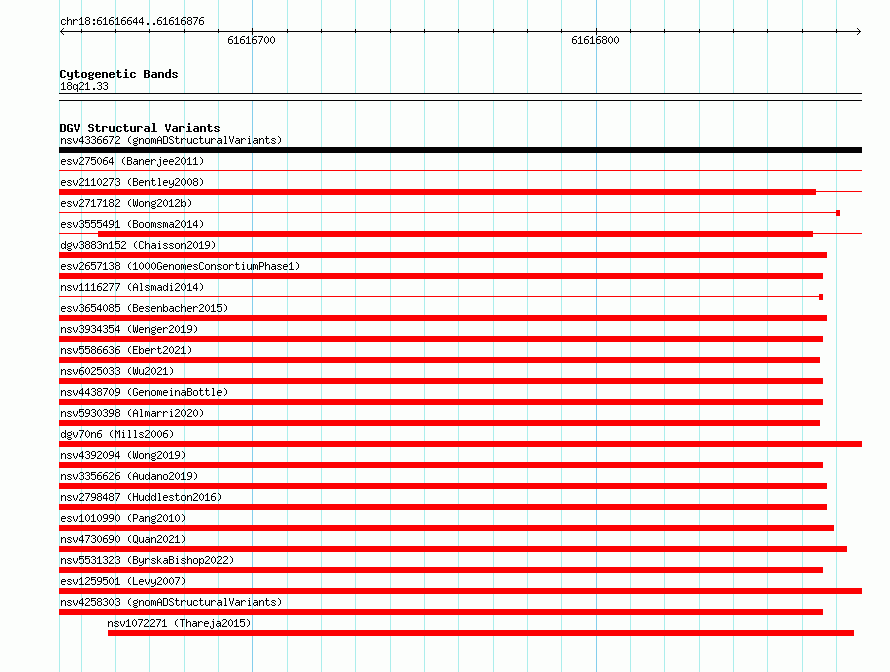Click the chr18:61616644..61616876 region label

pos(132,22)
